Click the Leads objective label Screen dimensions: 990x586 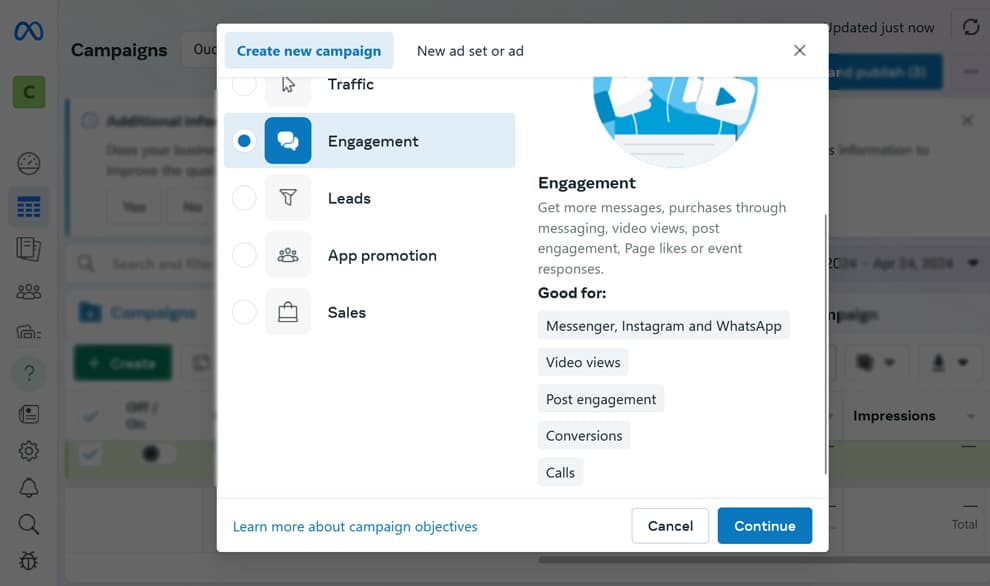tap(349, 198)
